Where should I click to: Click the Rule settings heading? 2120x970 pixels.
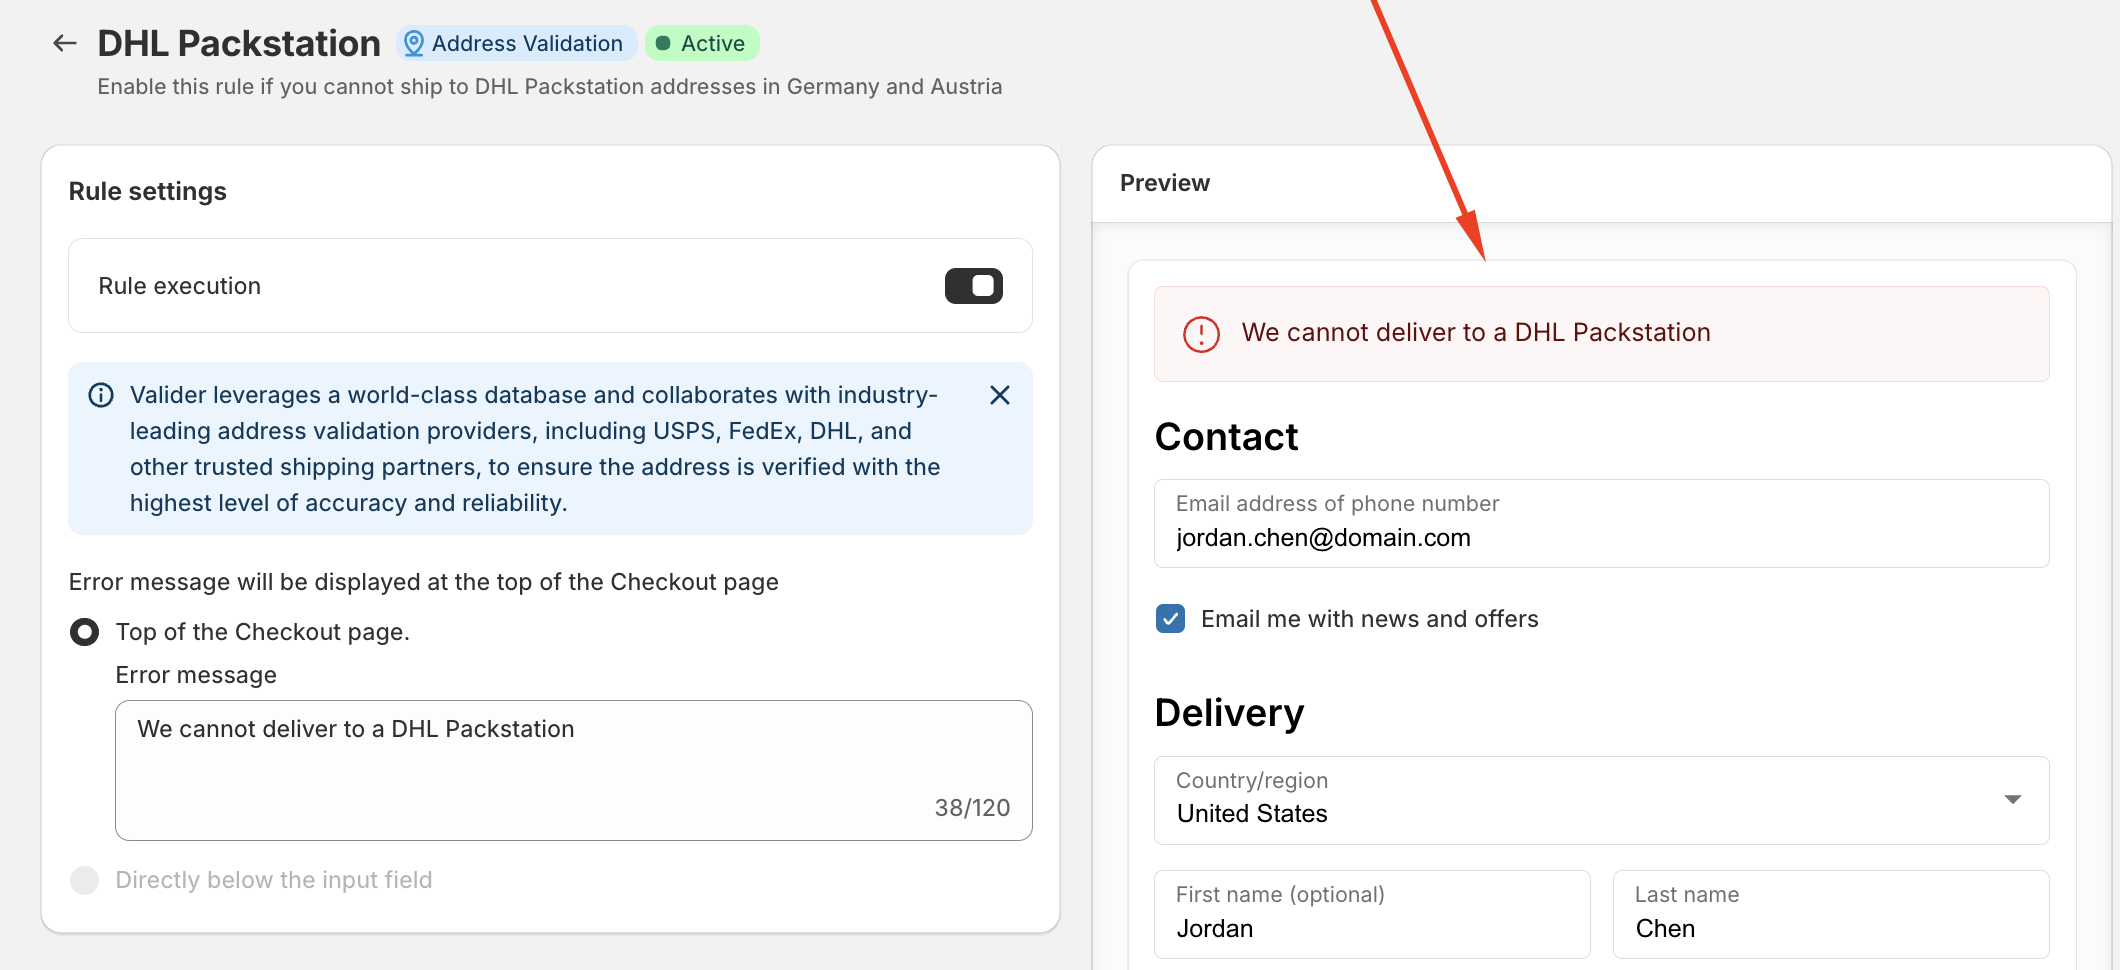pos(148,191)
